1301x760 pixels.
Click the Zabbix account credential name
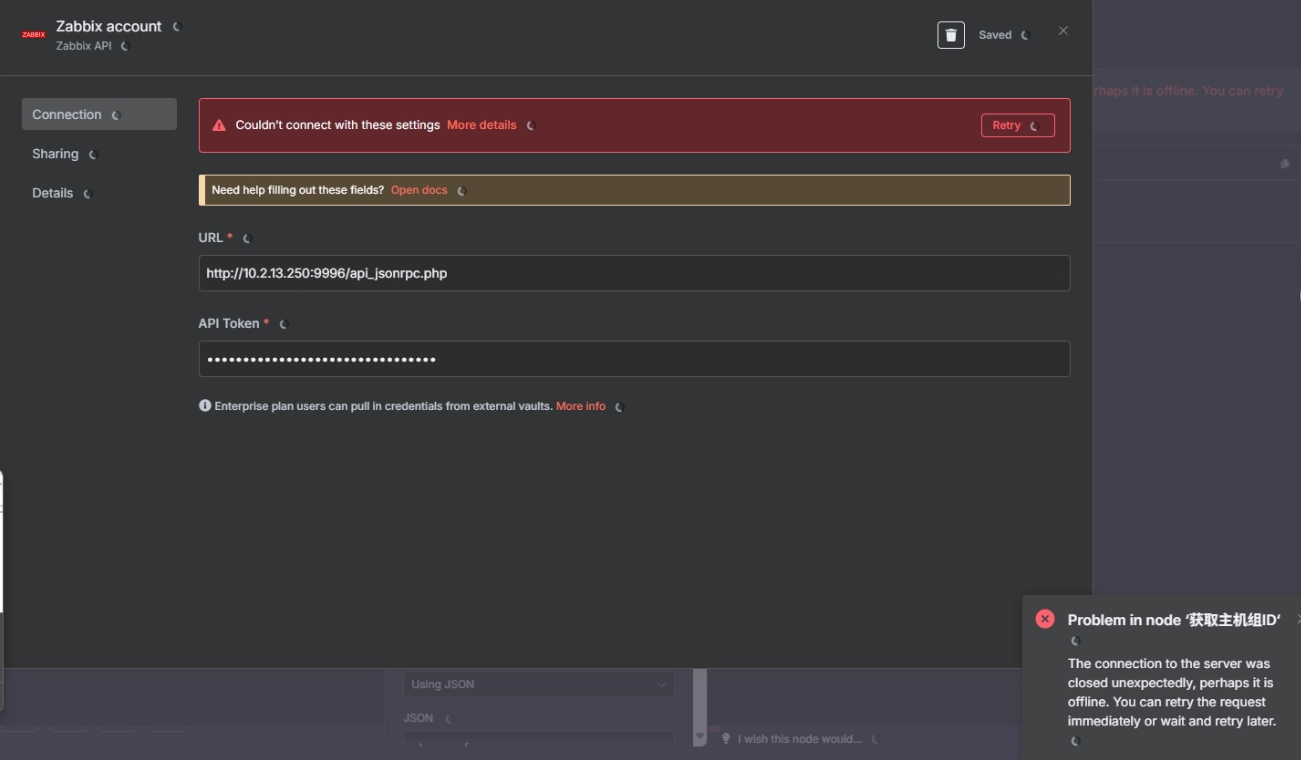click(x=109, y=26)
